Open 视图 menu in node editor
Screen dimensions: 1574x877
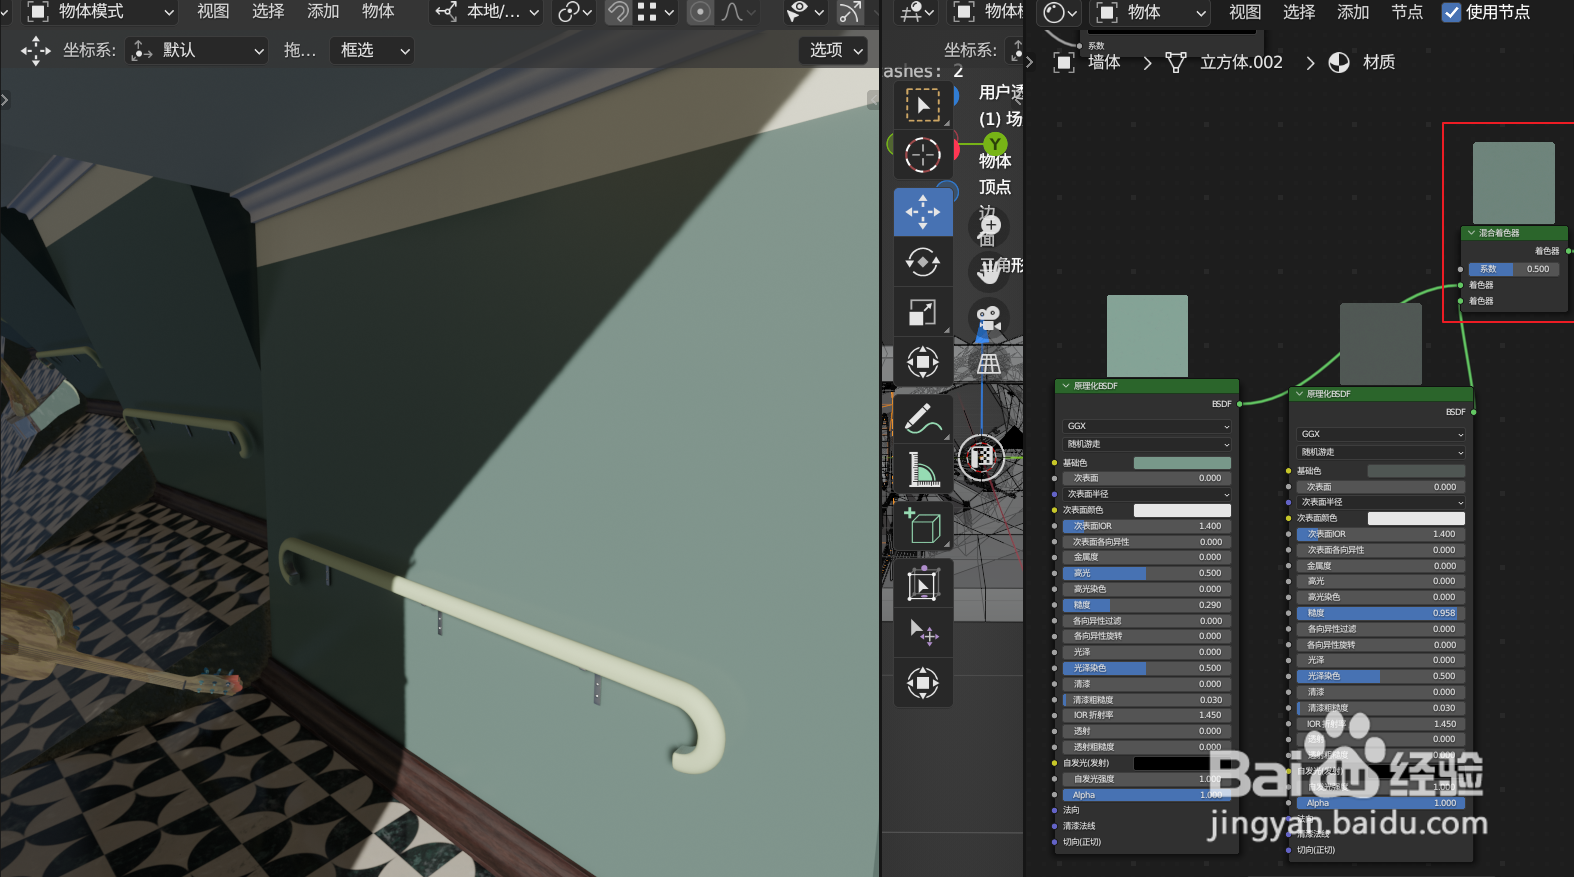point(1245,12)
